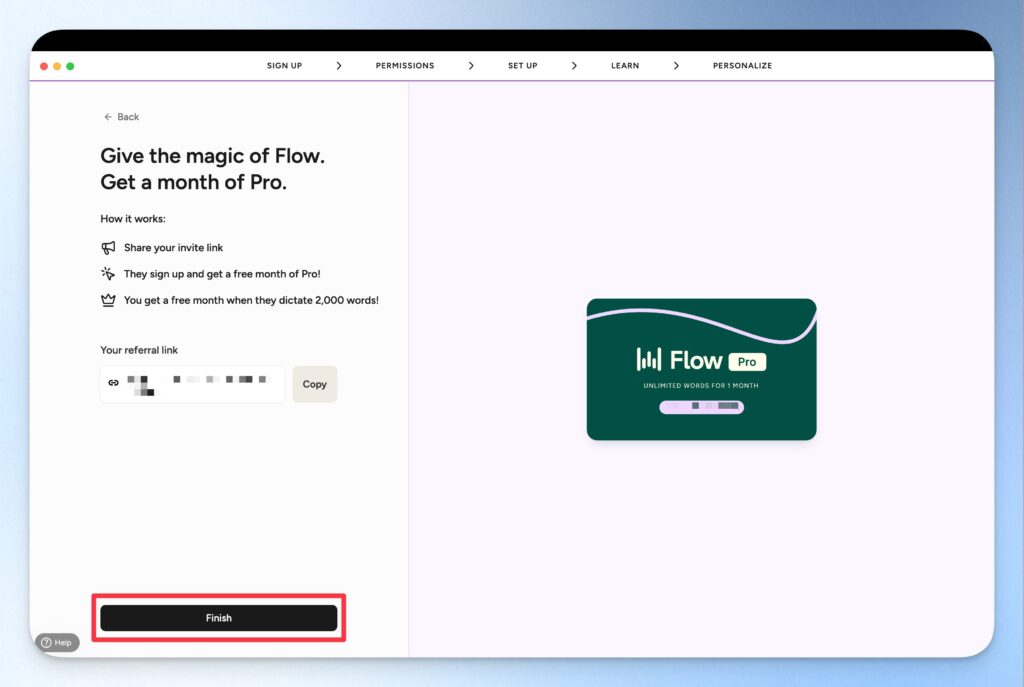
Task: Open the Help widget in the bottom corner
Action: pyautogui.click(x=57, y=642)
